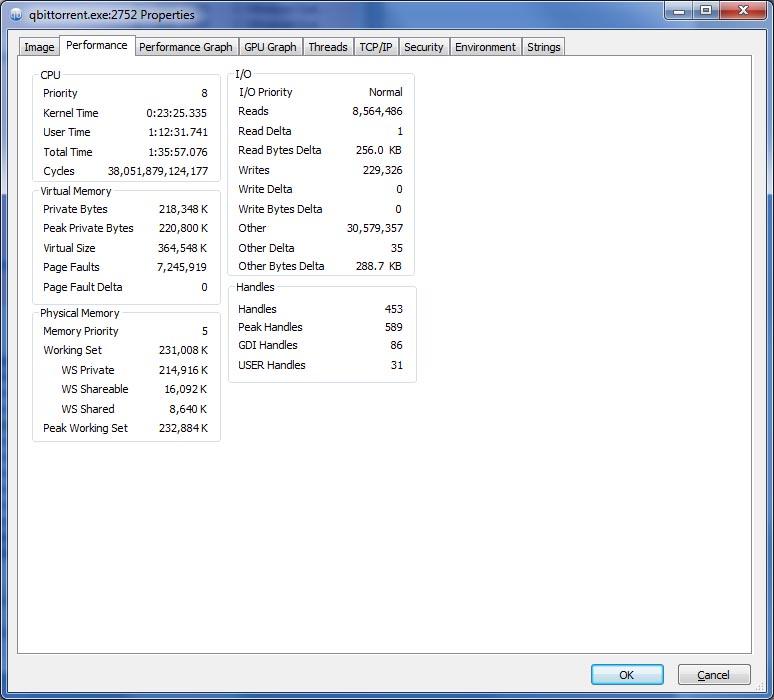Click the Other Delta value 35
774x700 pixels.
[397, 248]
